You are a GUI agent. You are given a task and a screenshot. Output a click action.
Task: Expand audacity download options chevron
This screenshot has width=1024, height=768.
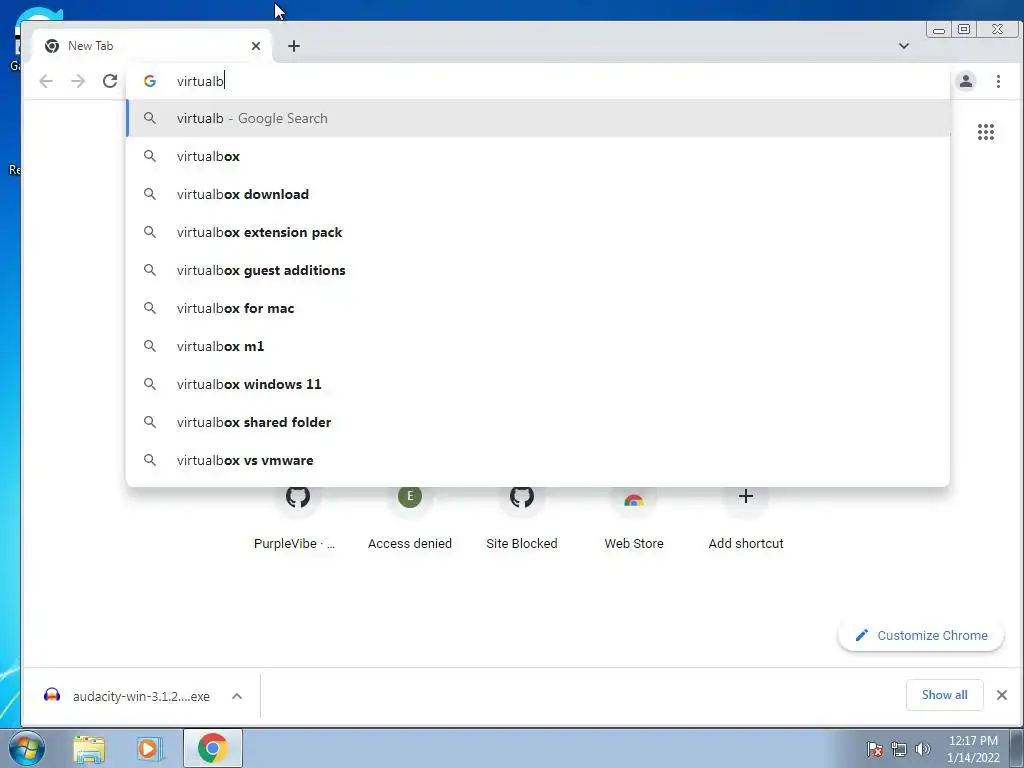pyautogui.click(x=237, y=696)
